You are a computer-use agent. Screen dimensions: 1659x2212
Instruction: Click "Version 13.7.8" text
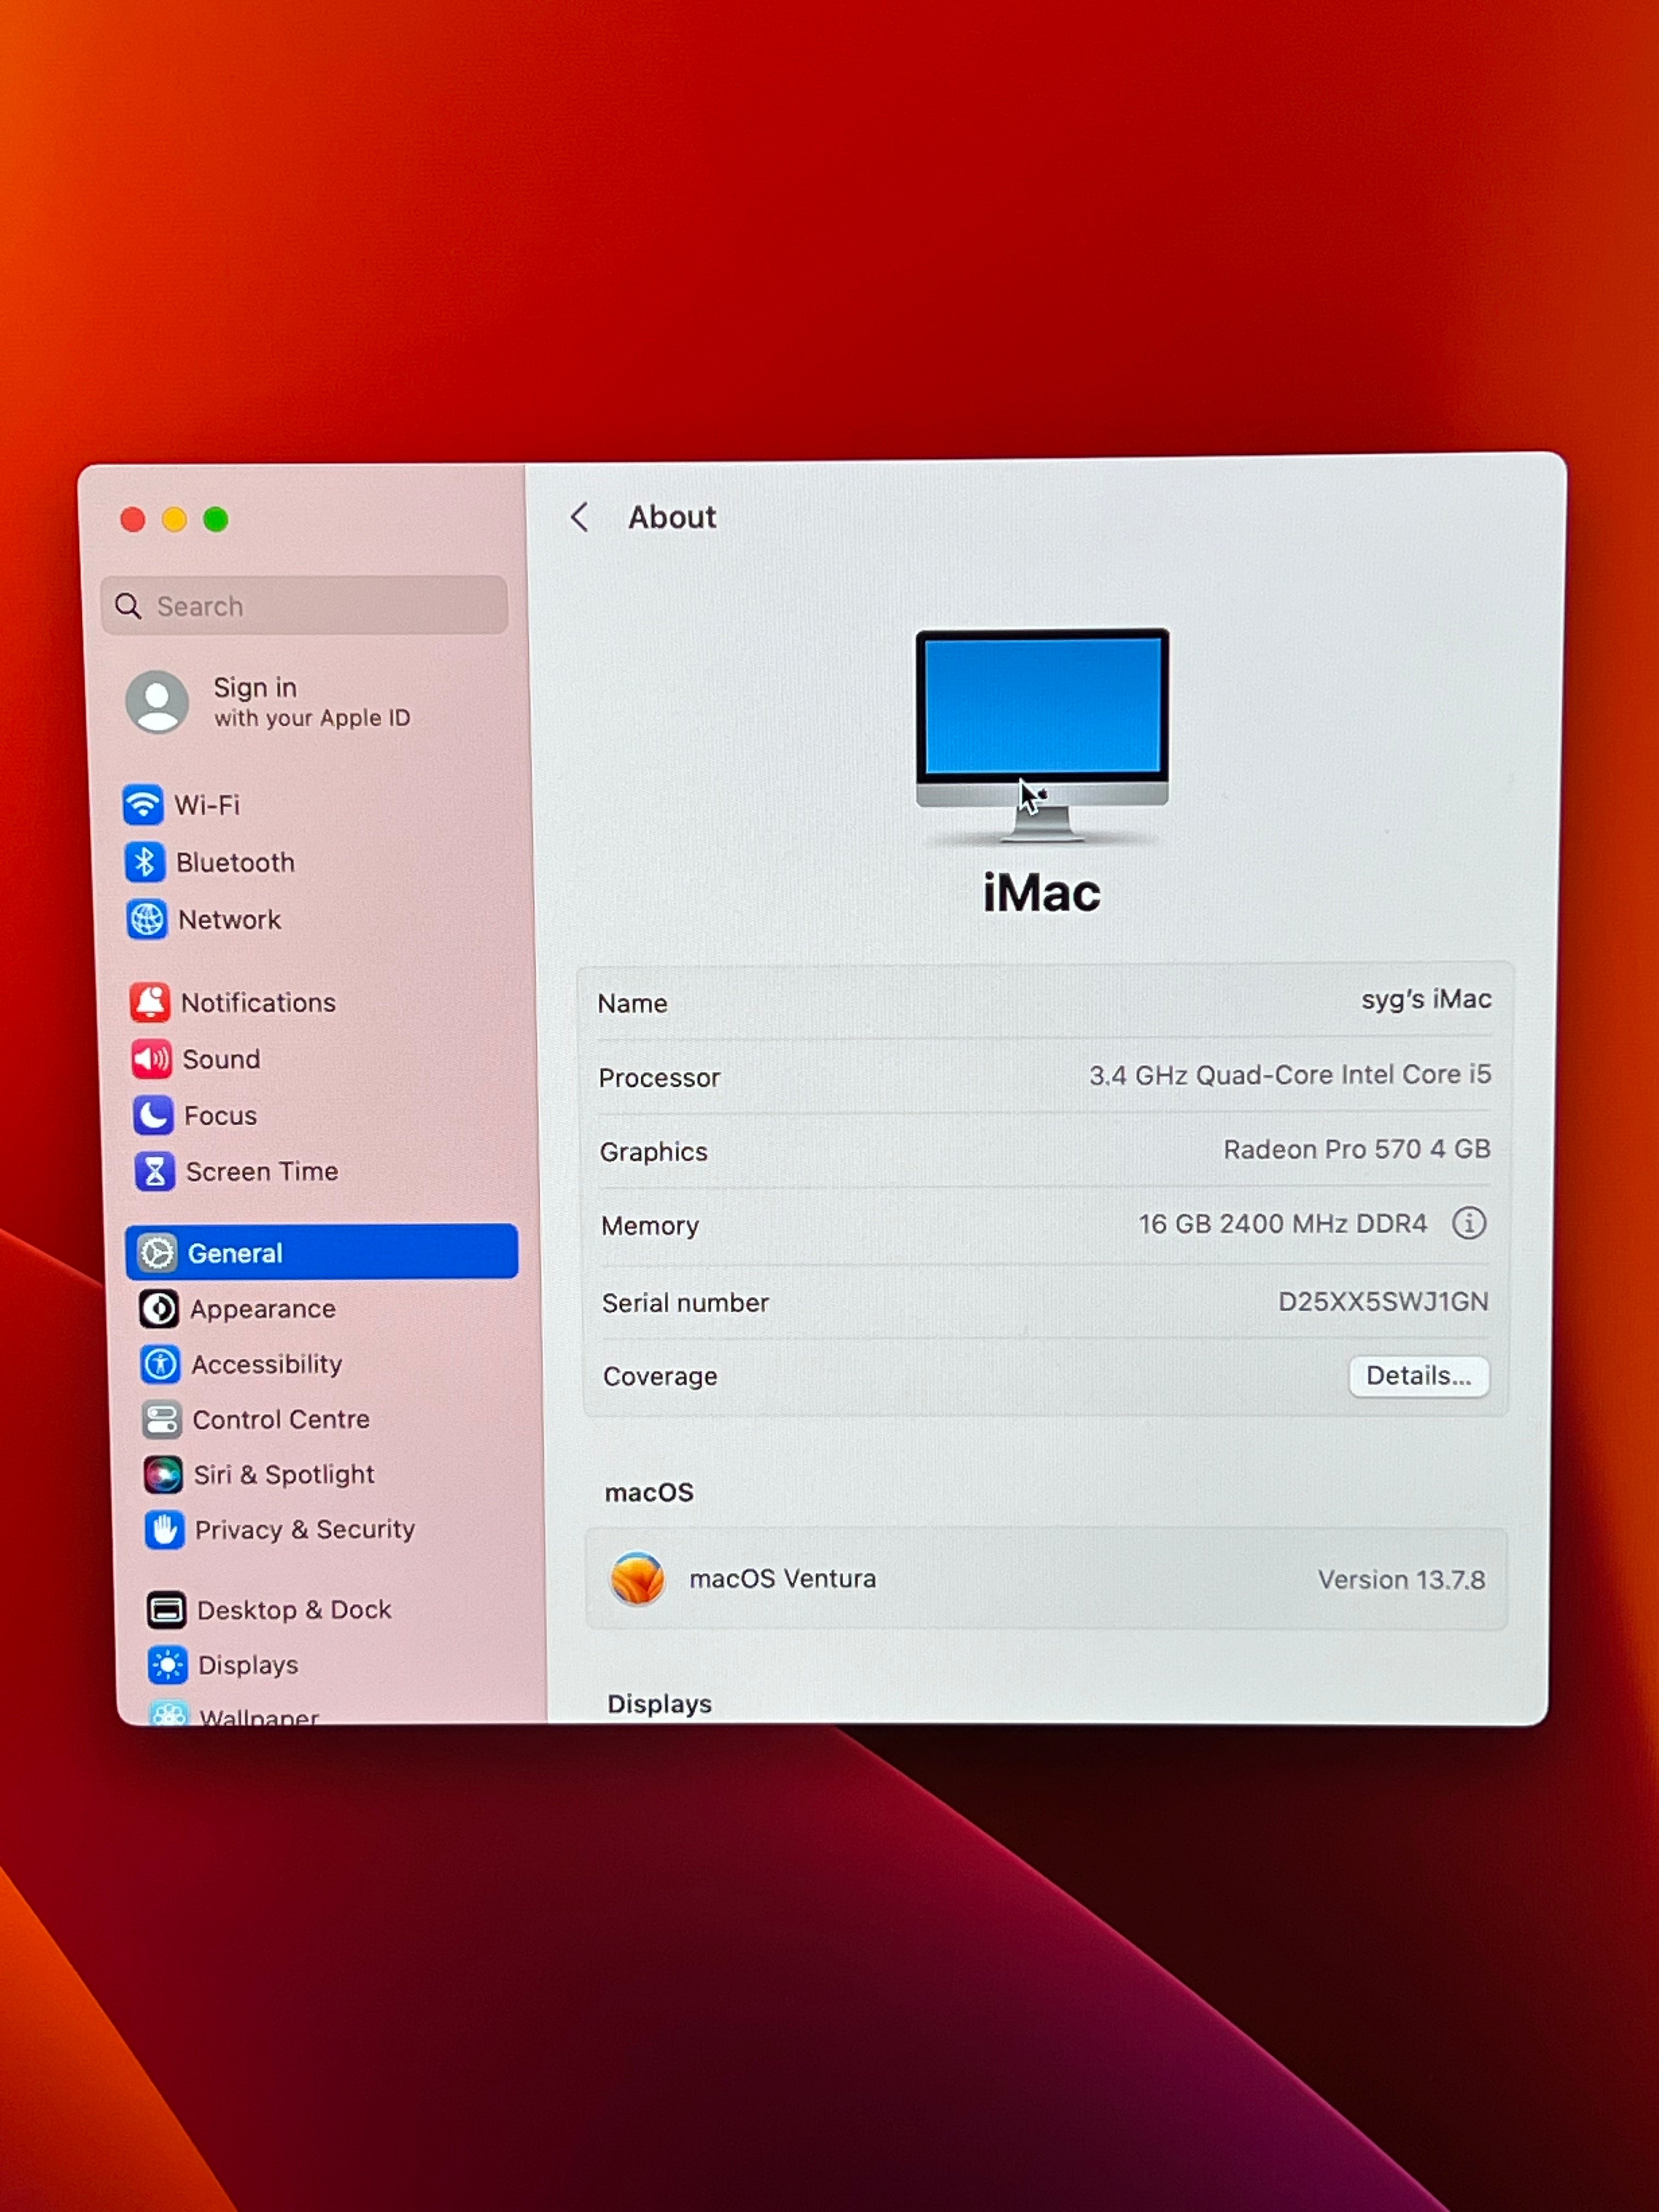[1401, 1579]
